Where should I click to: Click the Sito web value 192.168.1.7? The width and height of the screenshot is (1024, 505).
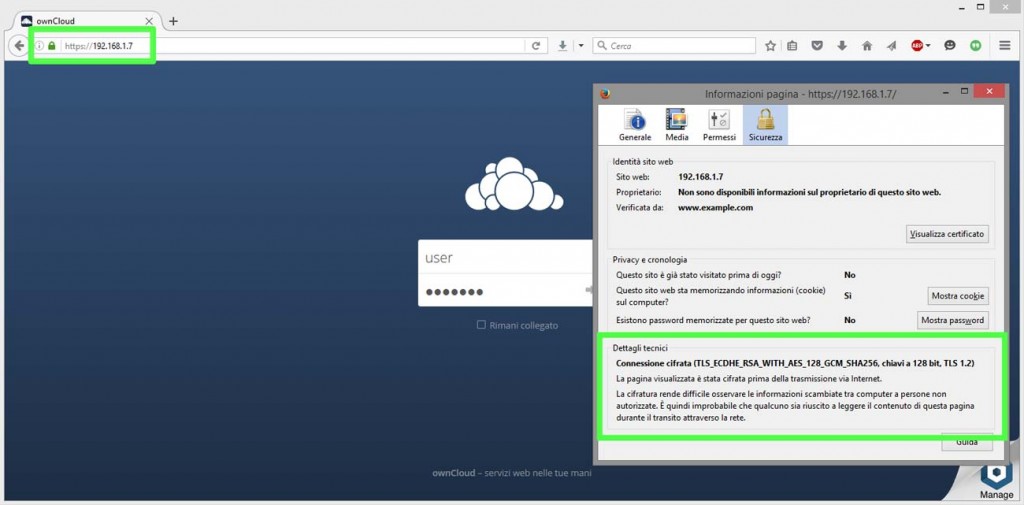tap(701, 176)
